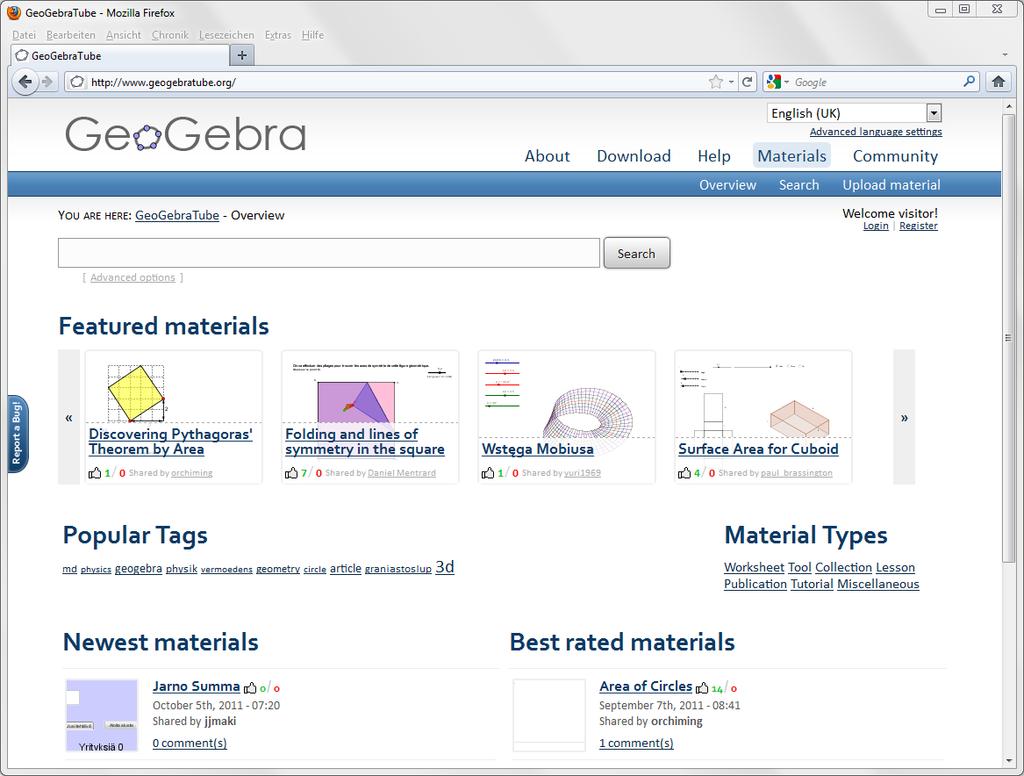Open the Lesezeichen menu
This screenshot has height=776, width=1024.
click(x=227, y=35)
